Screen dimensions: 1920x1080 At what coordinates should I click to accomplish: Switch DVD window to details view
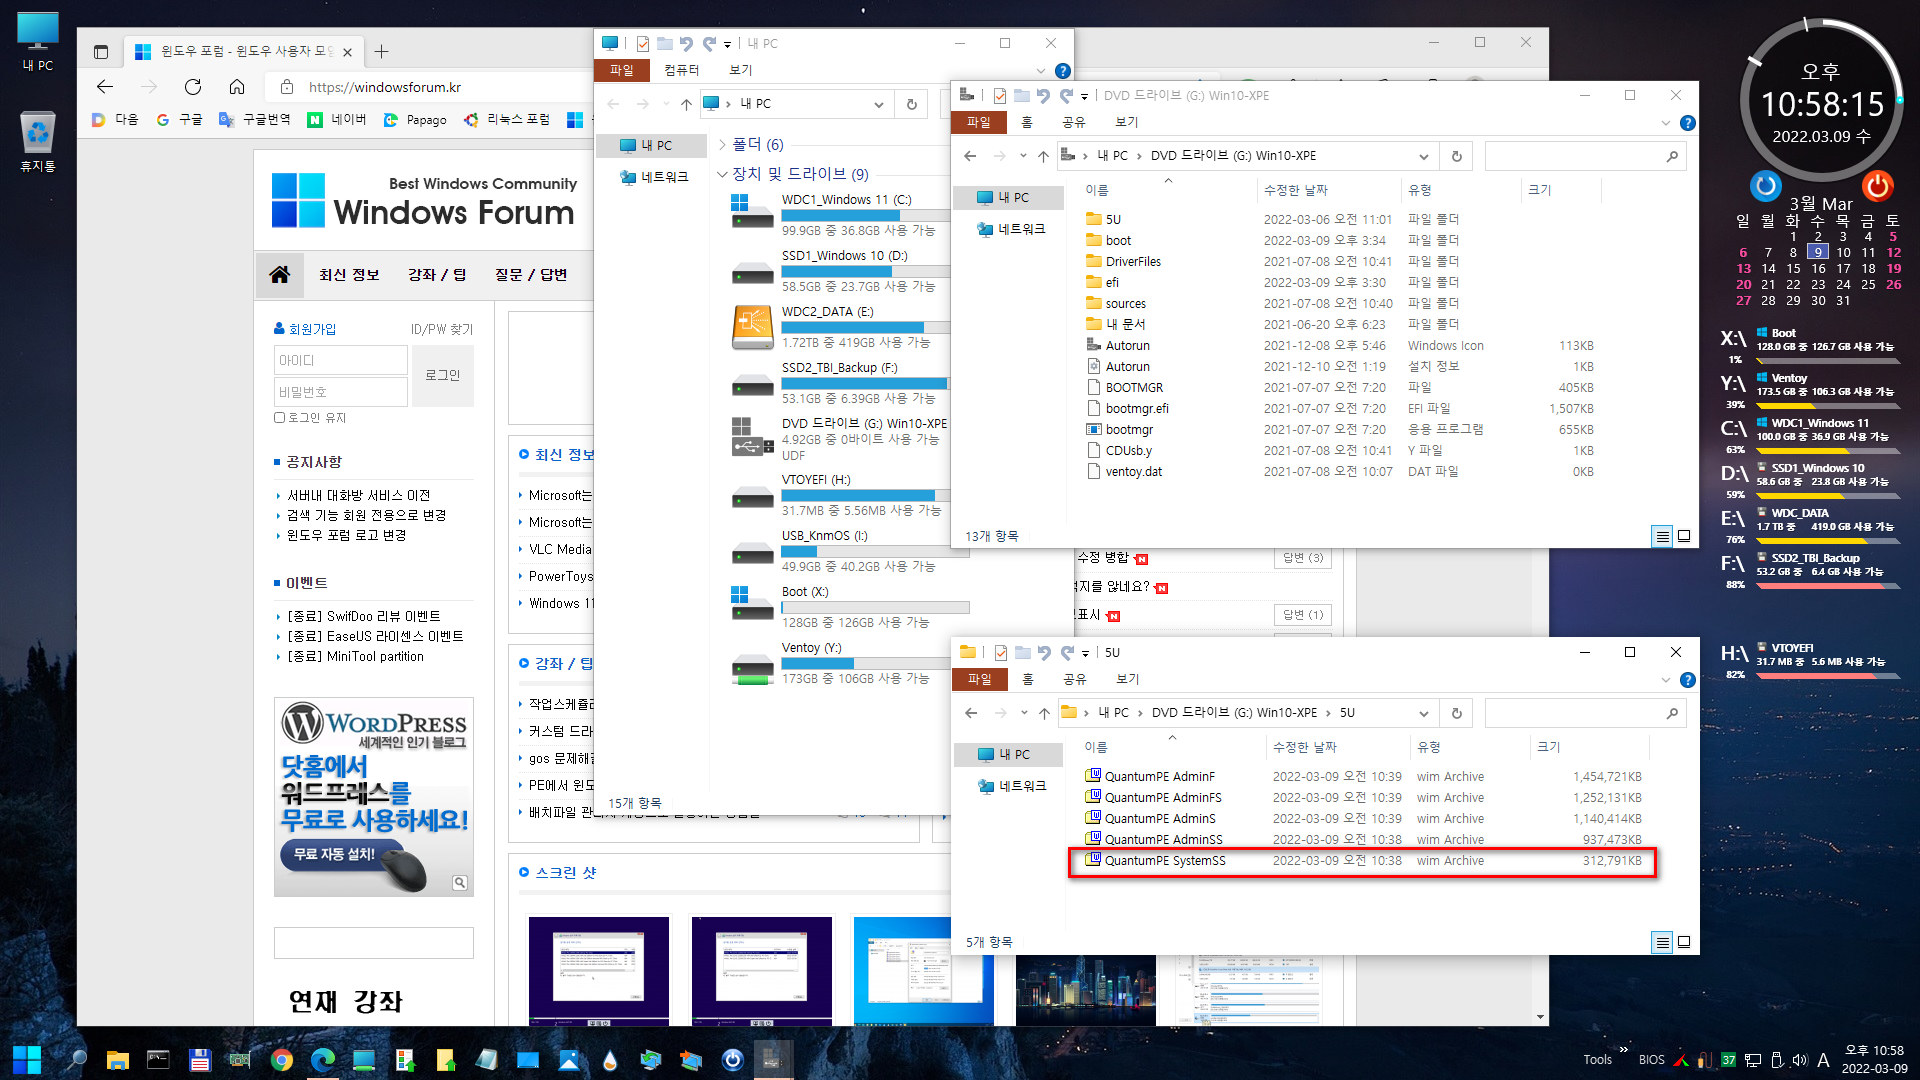click(x=1662, y=537)
